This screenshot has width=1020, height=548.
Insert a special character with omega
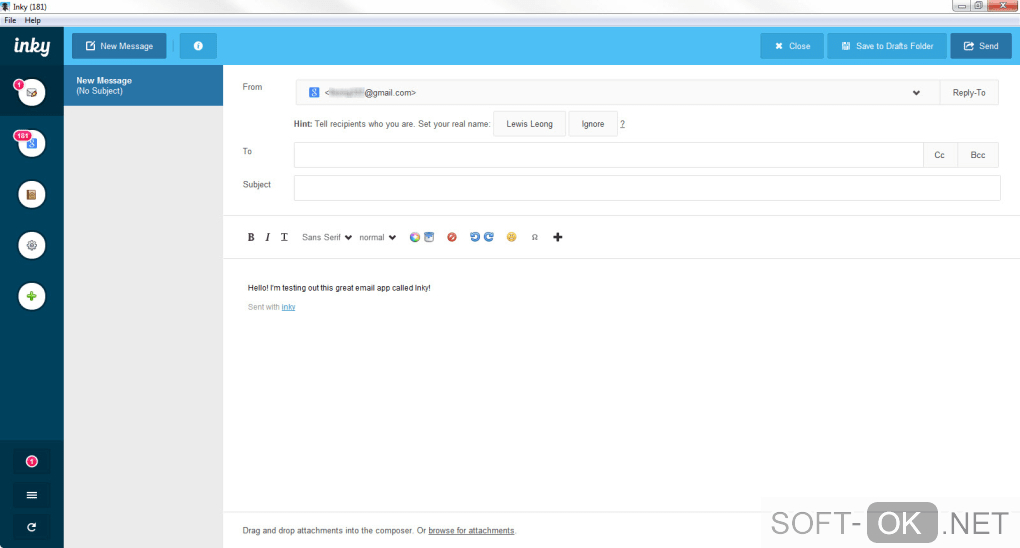[x=535, y=238]
